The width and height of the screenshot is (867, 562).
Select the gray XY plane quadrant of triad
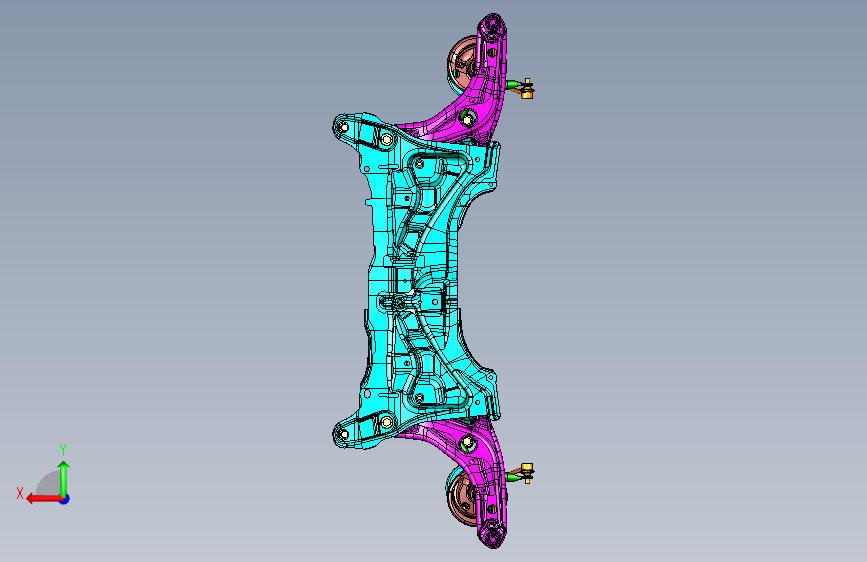pyautogui.click(x=49, y=484)
